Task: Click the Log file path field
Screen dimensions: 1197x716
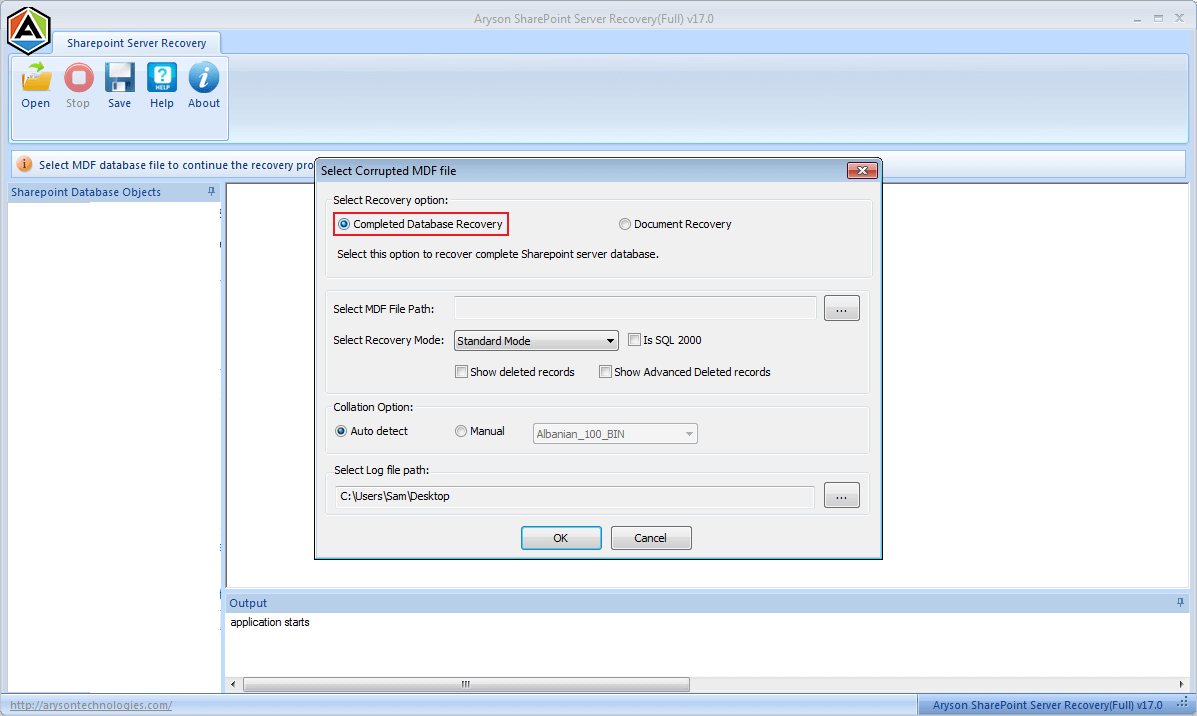Action: [575, 496]
